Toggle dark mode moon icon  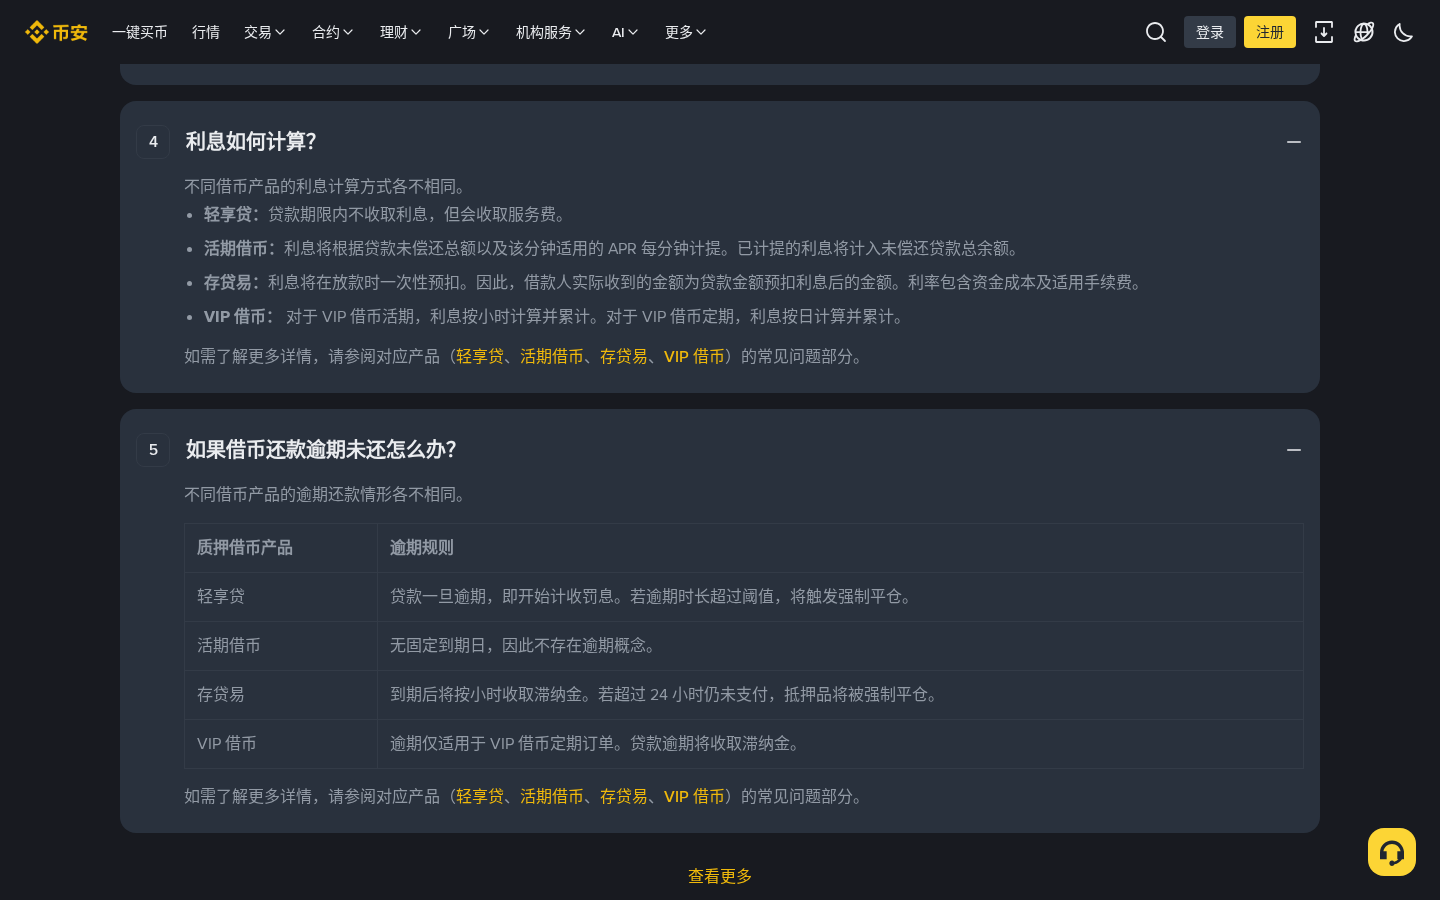pos(1404,32)
